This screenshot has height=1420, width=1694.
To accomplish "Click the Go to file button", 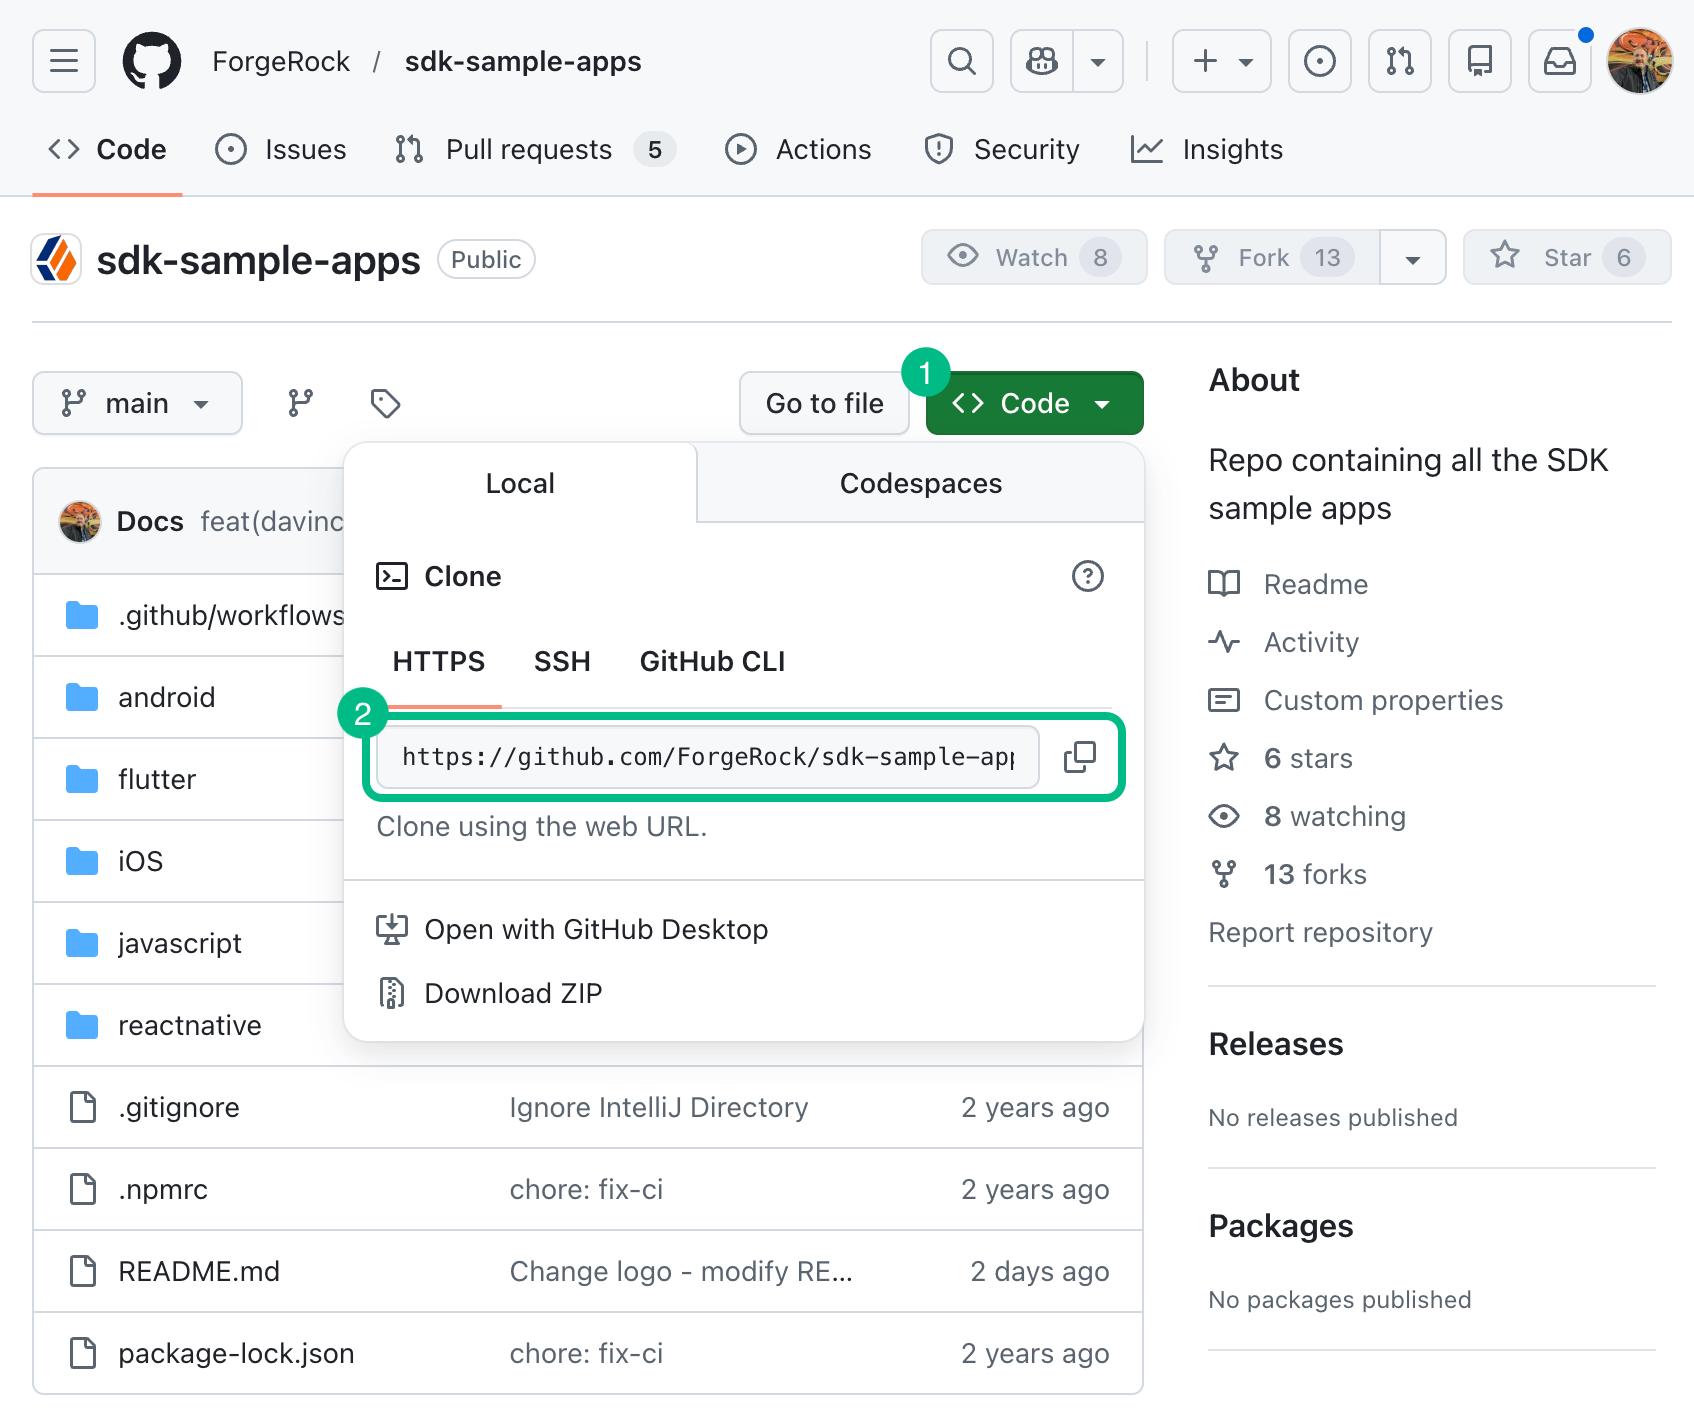I will [x=824, y=403].
